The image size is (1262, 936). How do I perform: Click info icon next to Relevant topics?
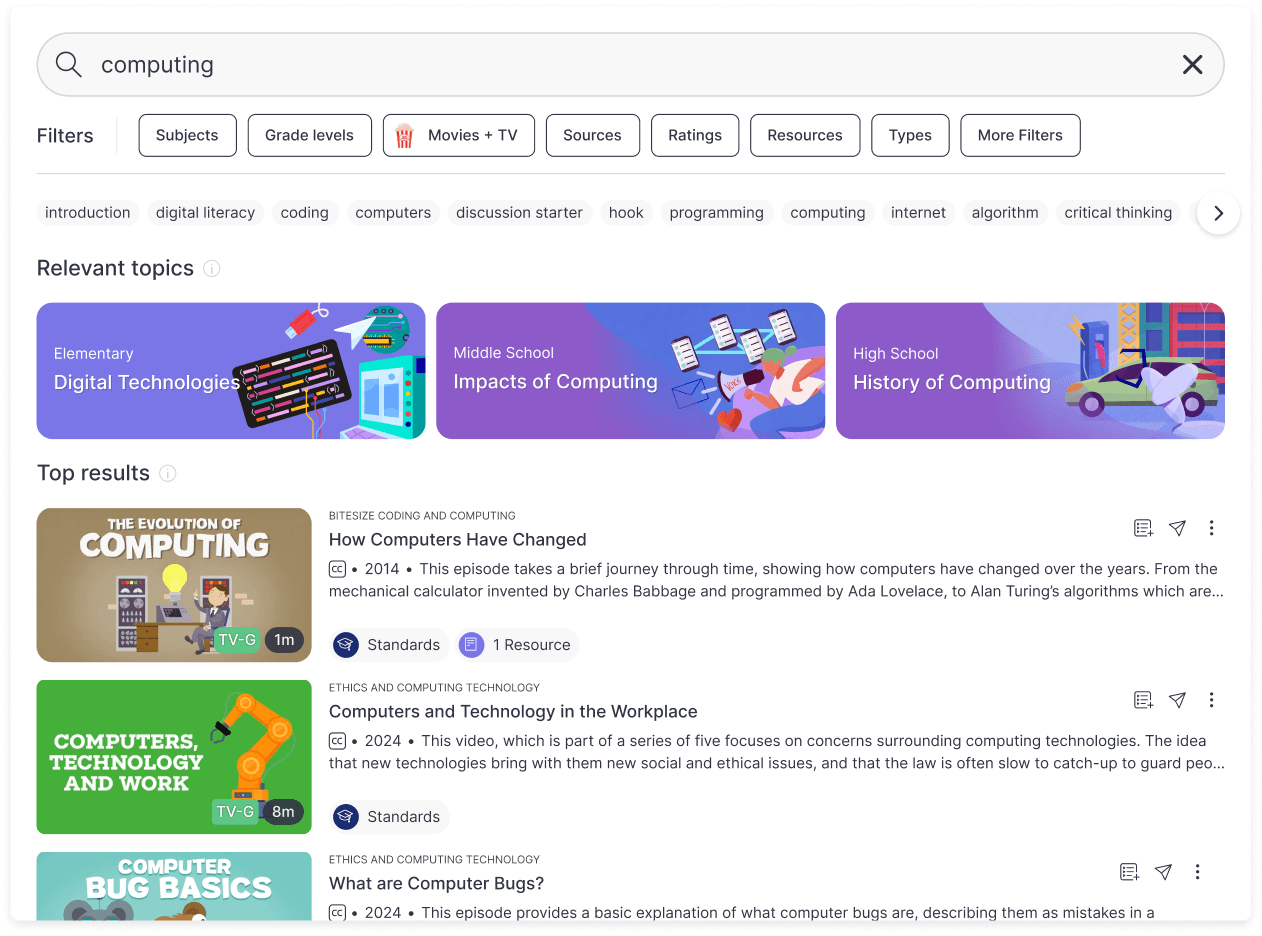tap(211, 268)
